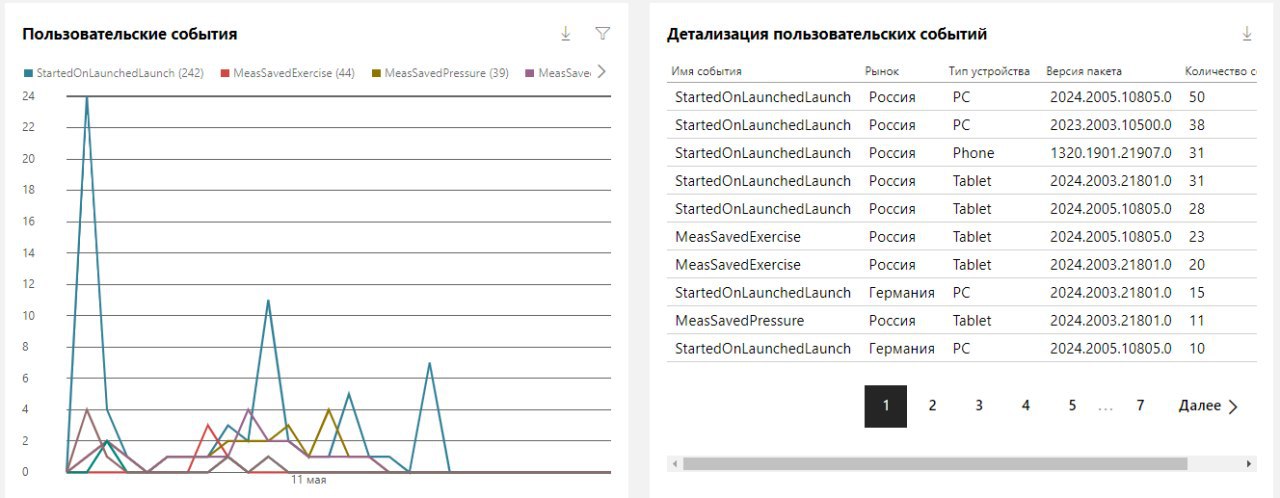Image resolution: width=1280 pixels, height=498 pixels.
Task: Open the filter for the events chart
Action: coord(602,33)
